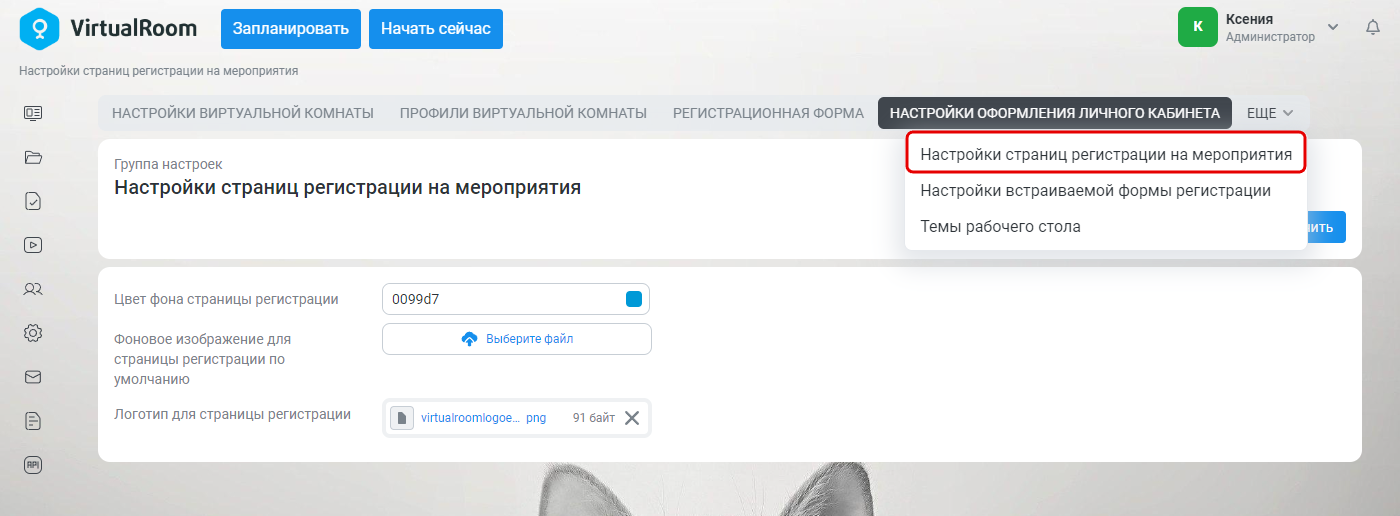Image resolution: width=1400 pixels, height=516 pixels.
Task: Click breadcrumb Настройки страниц регистрации на мероприятия
Action: pyautogui.click(x=159, y=71)
